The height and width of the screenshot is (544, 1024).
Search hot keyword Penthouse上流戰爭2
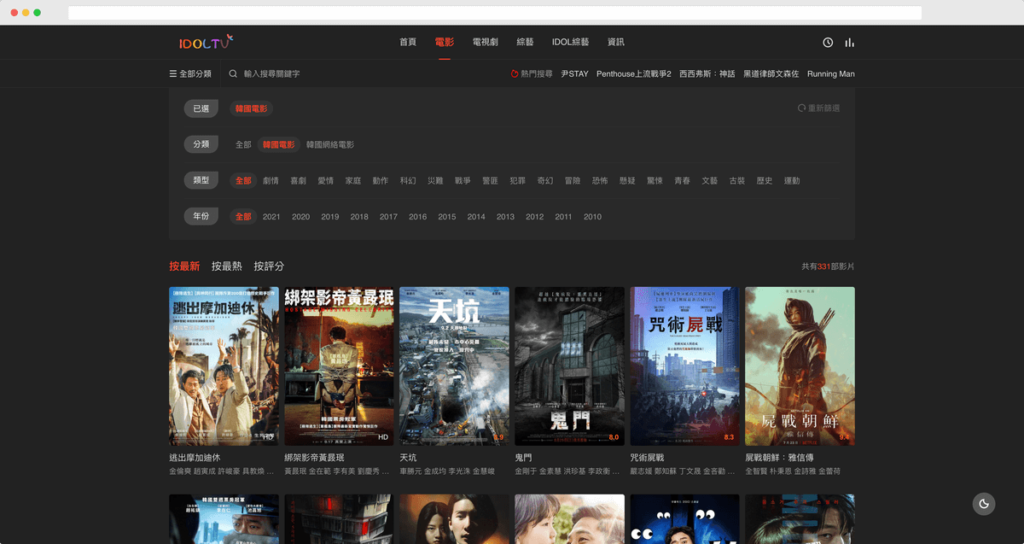click(633, 74)
